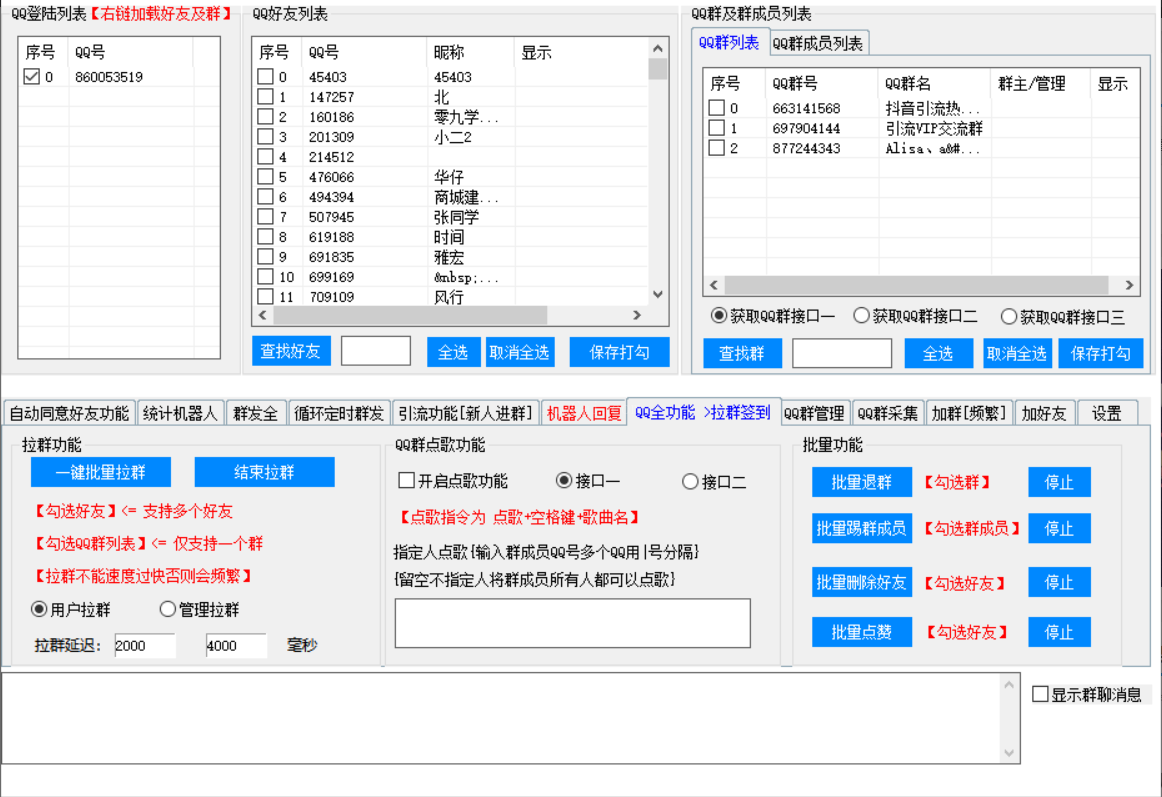Switch to the QQ群成员列表 tab
Screen dimensions: 1162x797
[x=817, y=43]
